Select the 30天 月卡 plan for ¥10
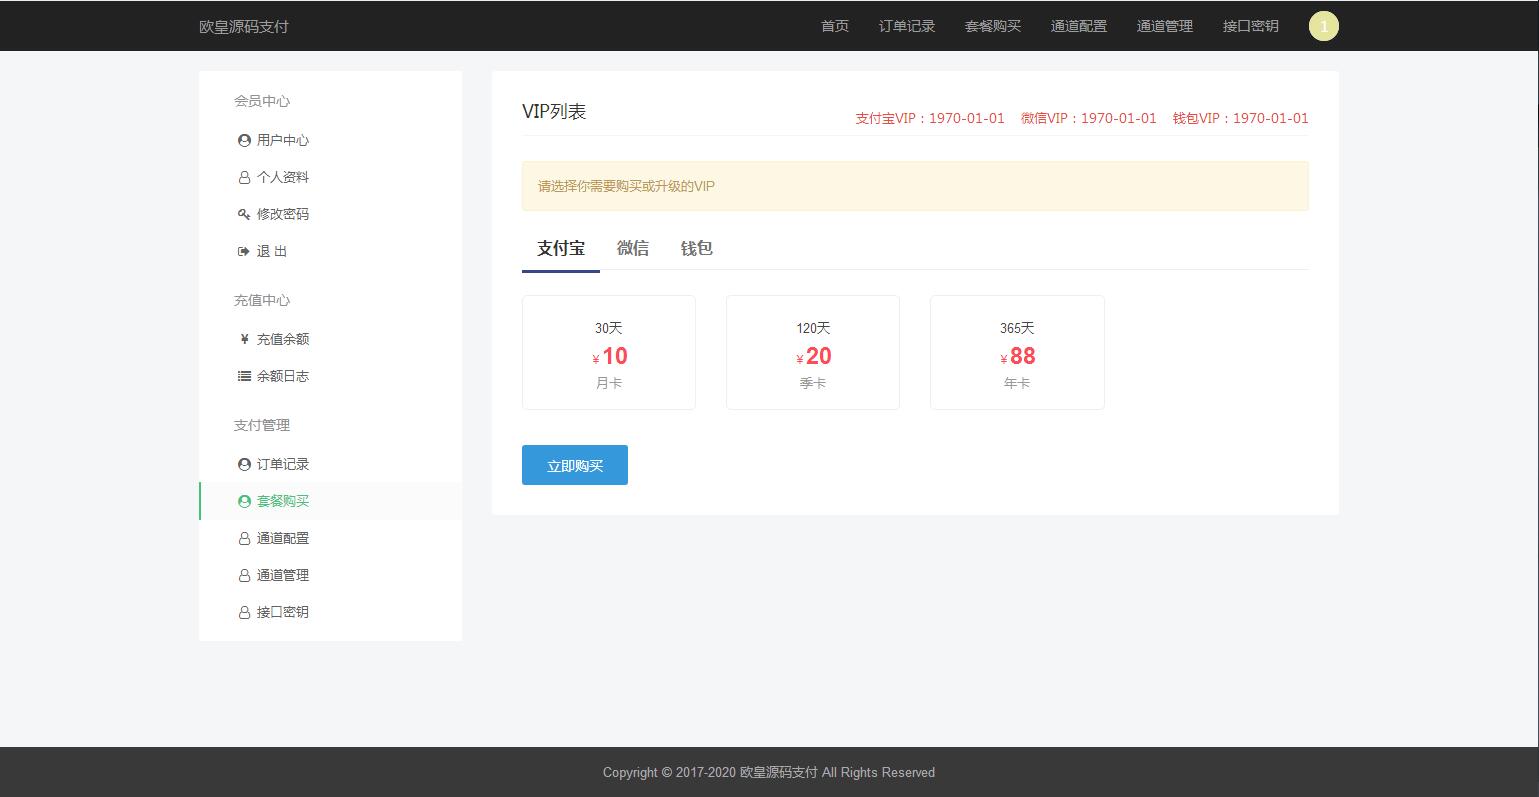 (x=608, y=353)
